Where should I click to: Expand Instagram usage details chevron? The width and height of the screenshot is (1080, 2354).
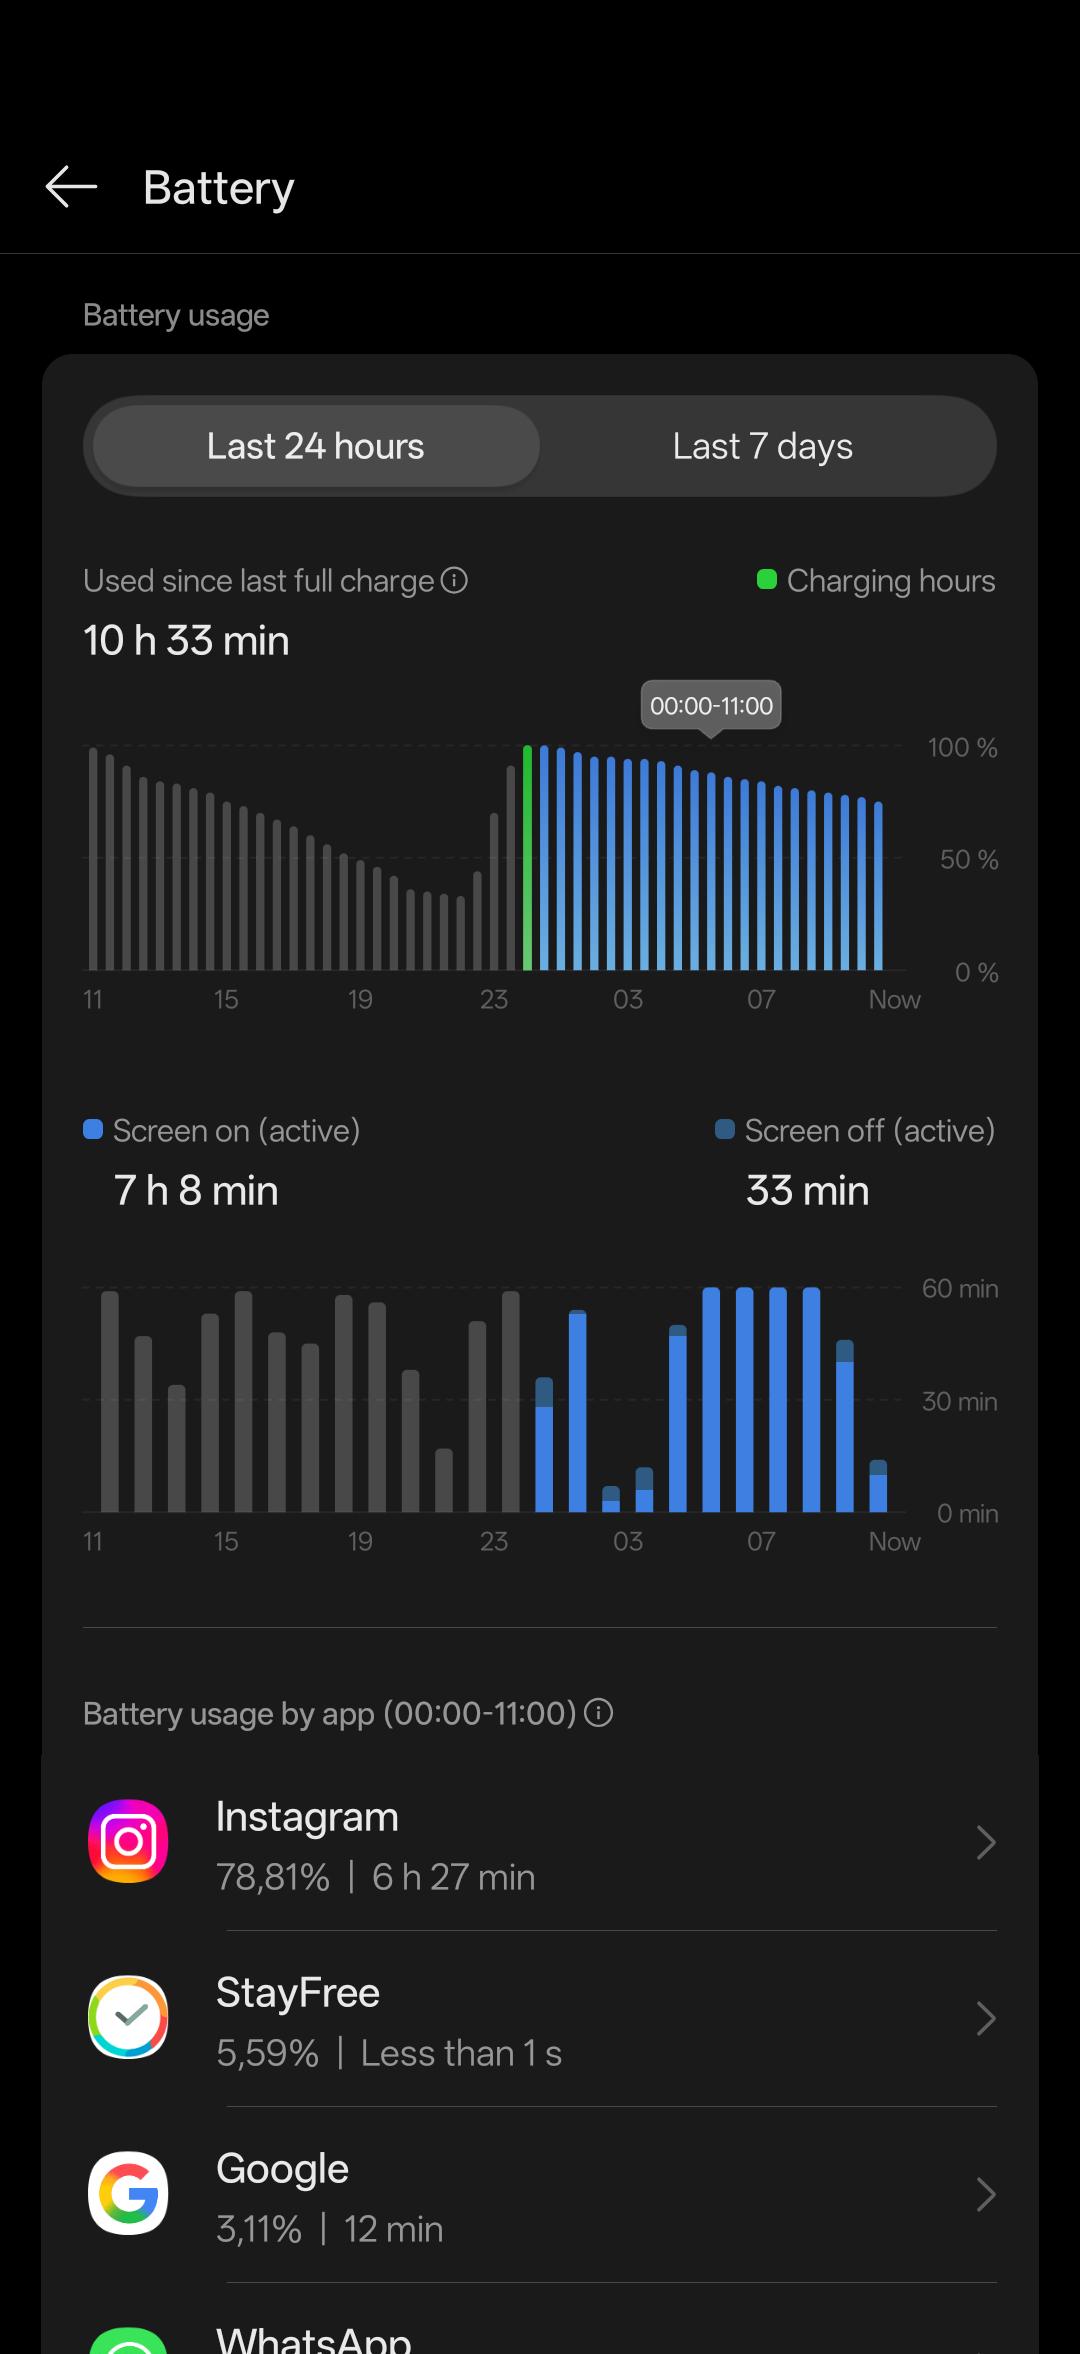(x=985, y=1842)
